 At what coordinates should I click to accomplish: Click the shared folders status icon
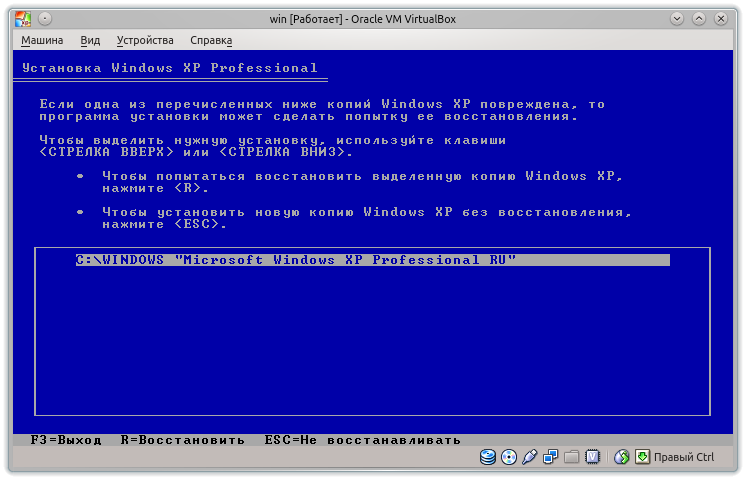[571, 458]
